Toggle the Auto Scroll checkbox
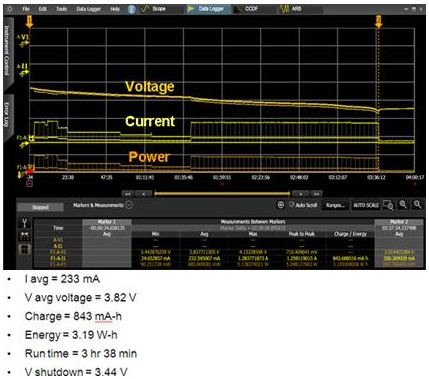Screen dimensions: 429x379 292,205
